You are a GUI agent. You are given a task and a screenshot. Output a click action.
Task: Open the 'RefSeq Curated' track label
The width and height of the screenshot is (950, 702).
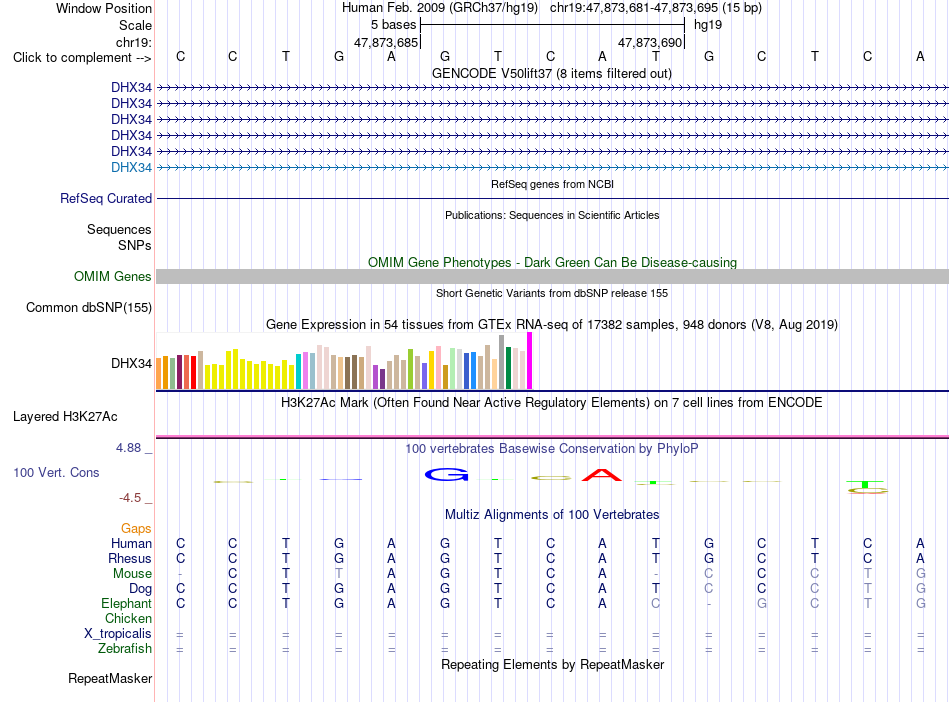coord(105,198)
